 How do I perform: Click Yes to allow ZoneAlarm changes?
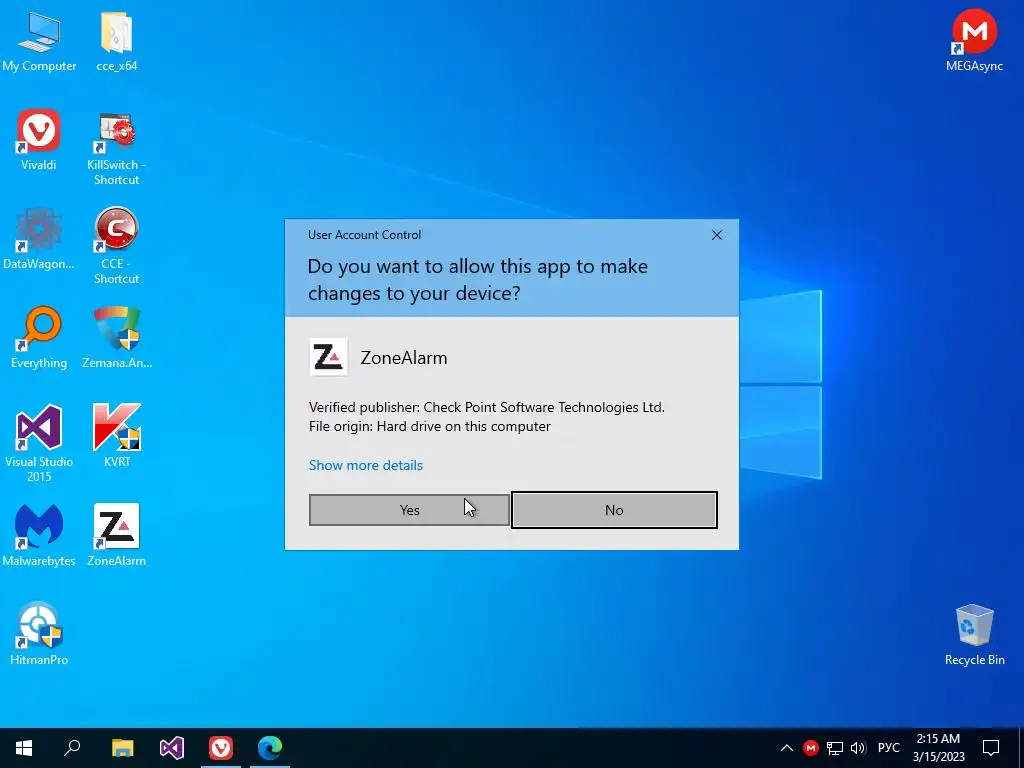[x=409, y=510]
